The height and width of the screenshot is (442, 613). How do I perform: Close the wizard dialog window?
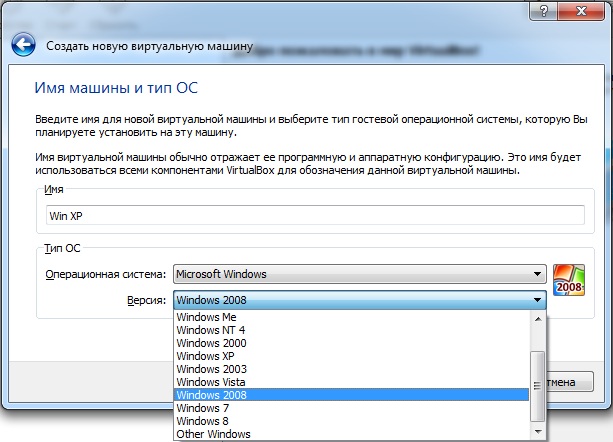pyautogui.click(x=581, y=11)
